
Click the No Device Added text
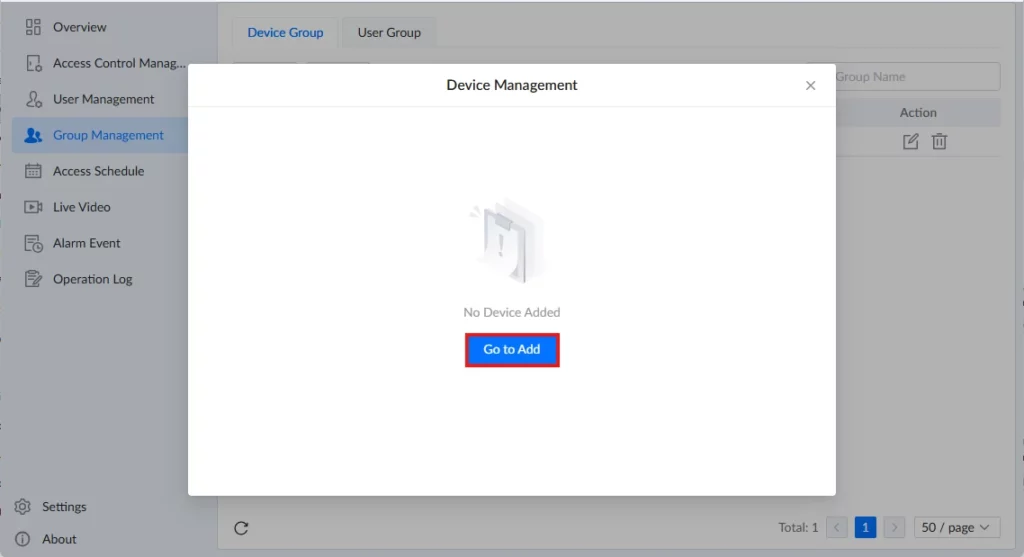pos(512,312)
